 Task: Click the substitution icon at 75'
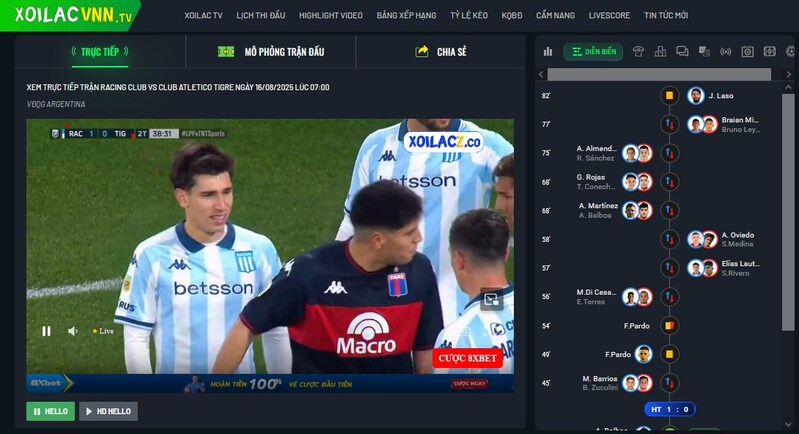point(670,153)
